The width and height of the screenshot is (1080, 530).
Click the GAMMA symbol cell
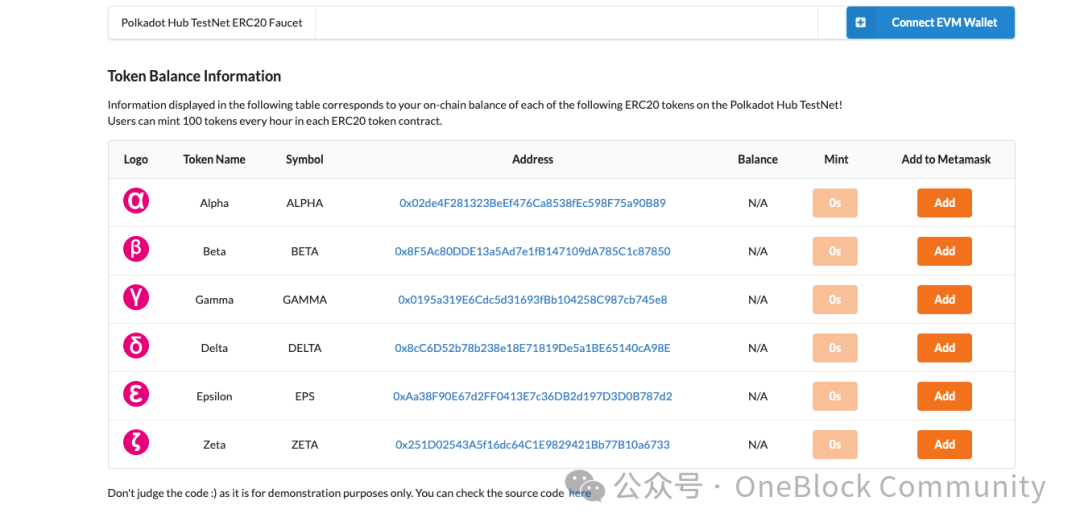point(304,300)
